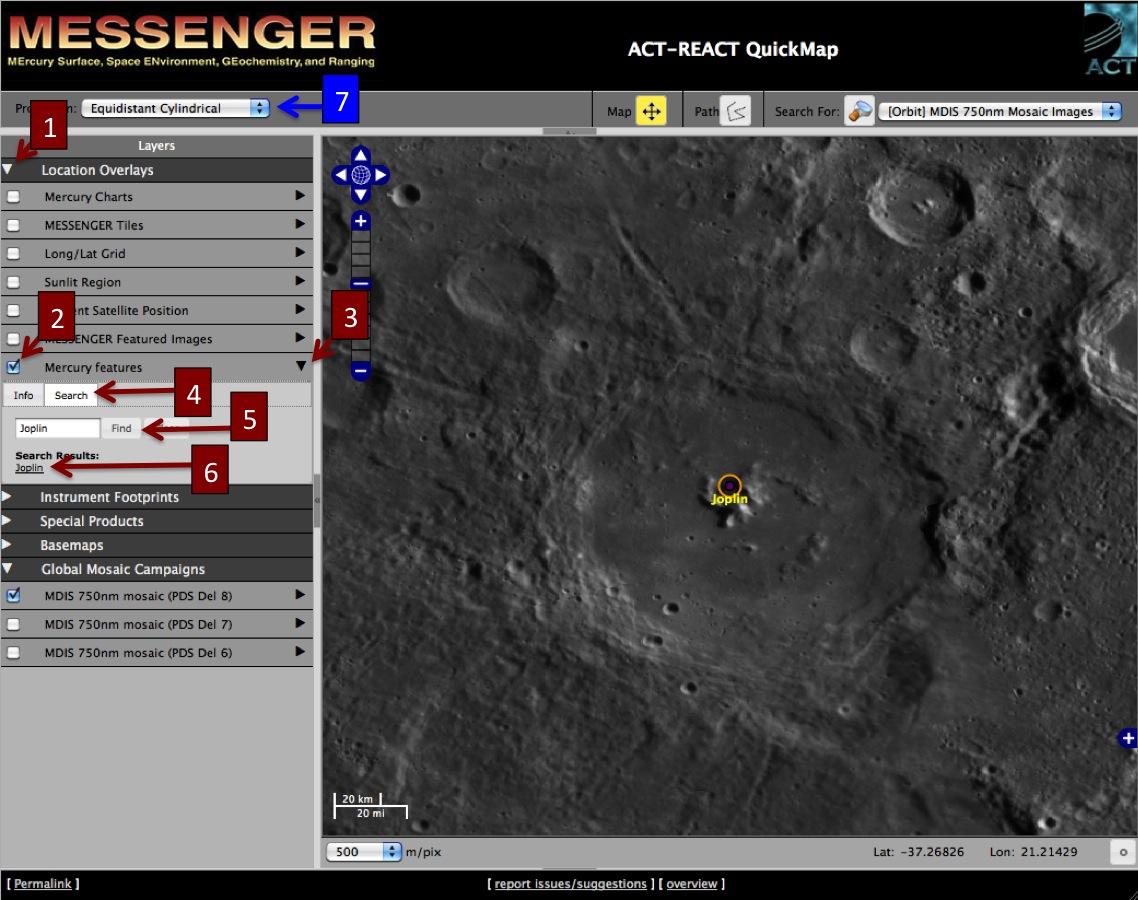Open the Joplin search result link
Screen dimensions: 1138x900
(29, 468)
